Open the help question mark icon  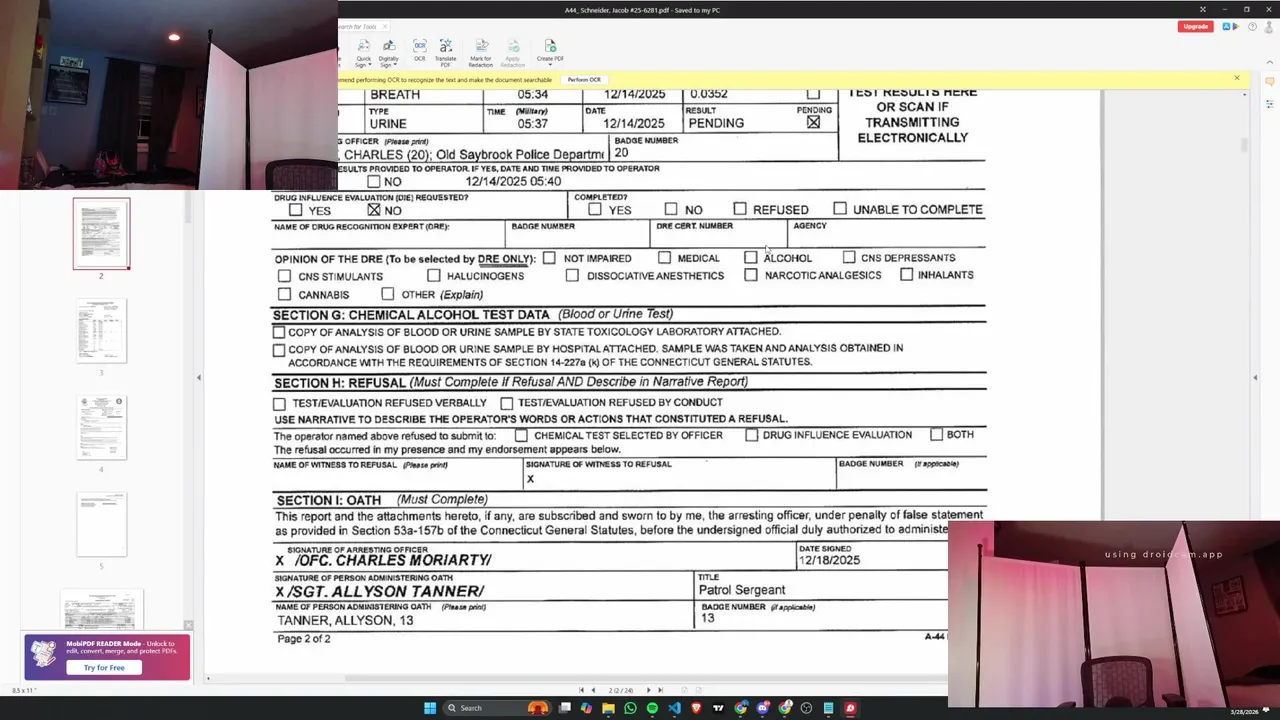(1253, 27)
